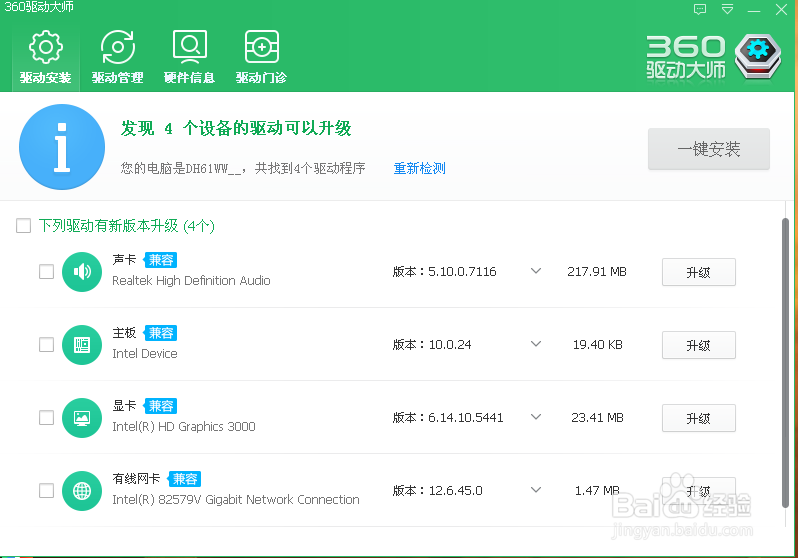
Task: Expand version dropdown for 10.0.24
Action: click(x=535, y=344)
